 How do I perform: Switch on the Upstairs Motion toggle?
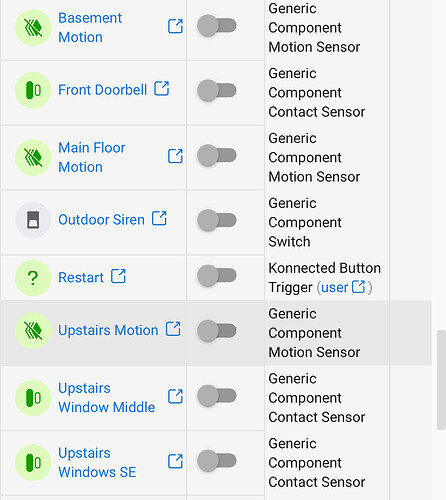pyautogui.click(x=217, y=331)
